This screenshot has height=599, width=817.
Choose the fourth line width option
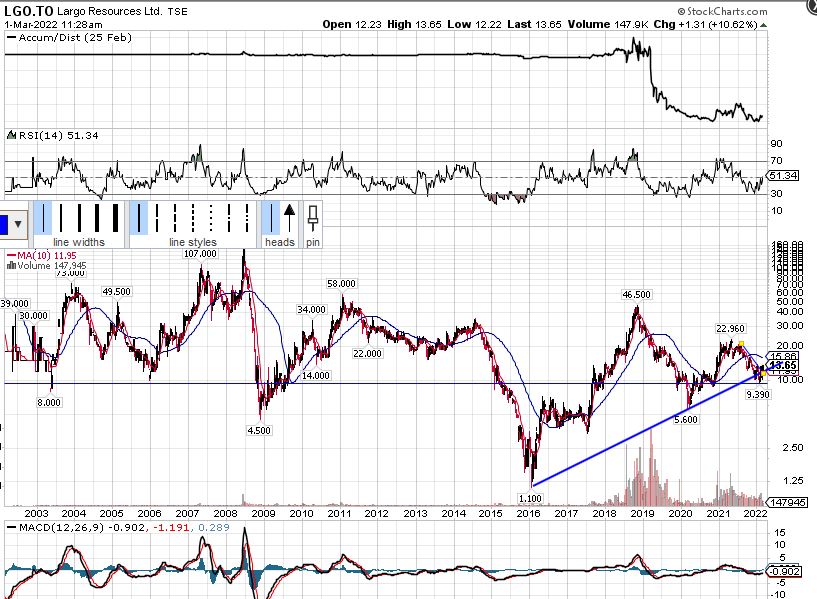click(x=97, y=218)
